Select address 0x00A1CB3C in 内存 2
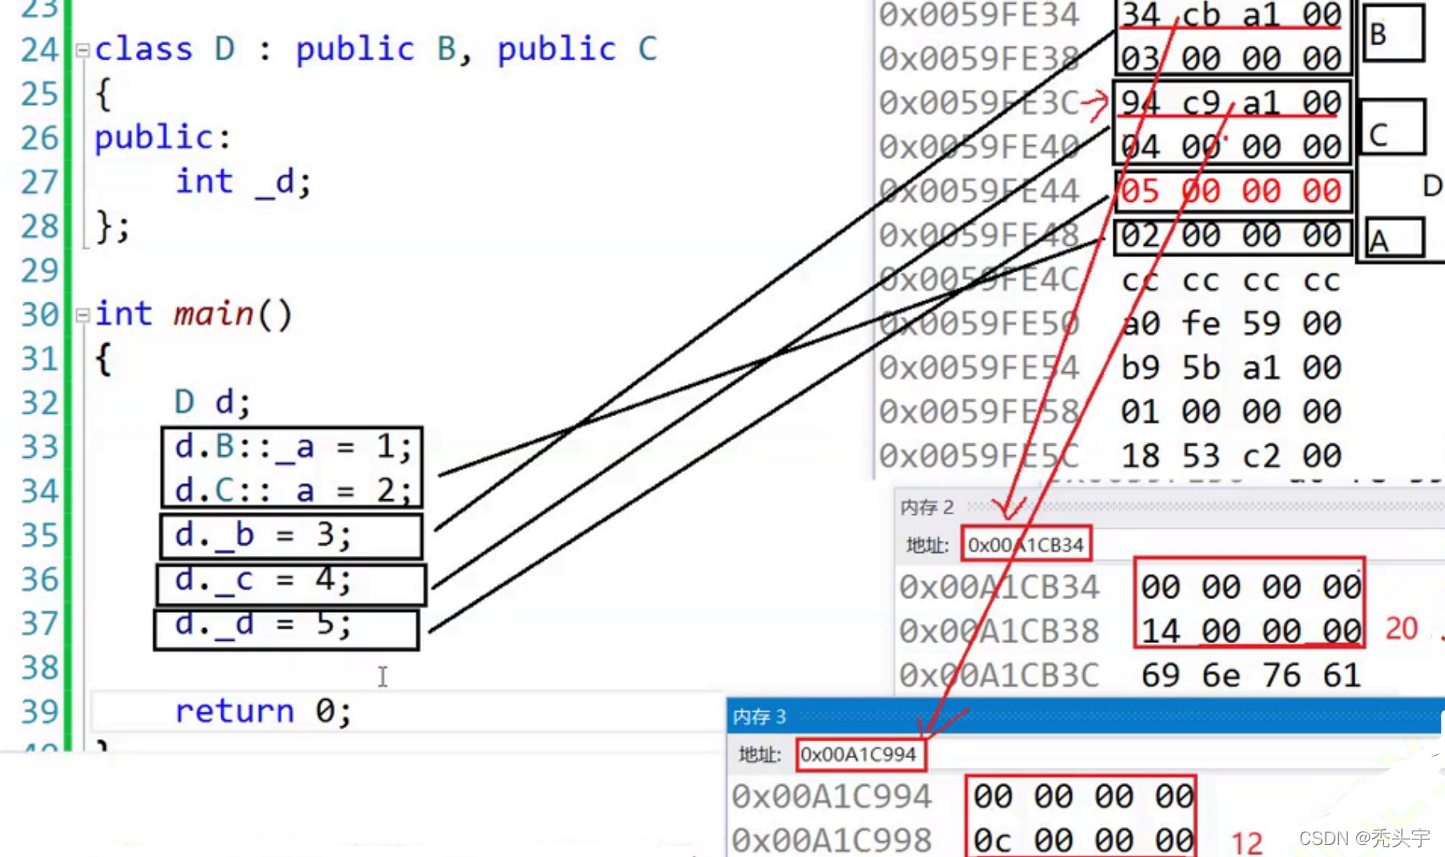 click(x=999, y=675)
